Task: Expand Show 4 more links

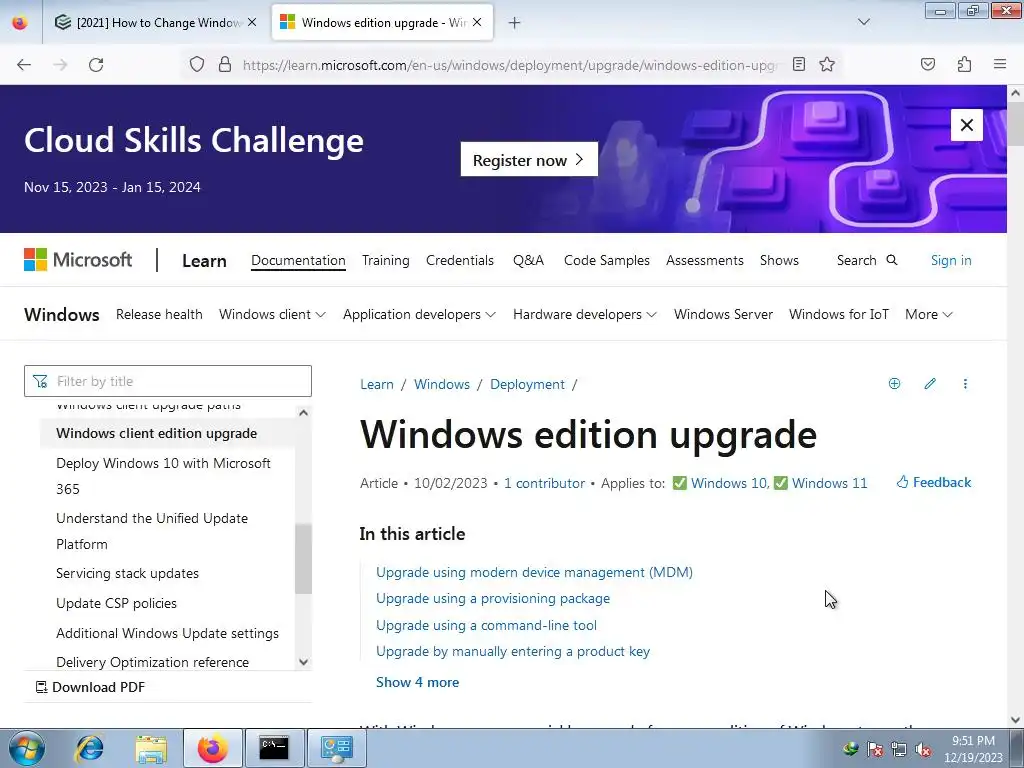Action: coord(417,682)
